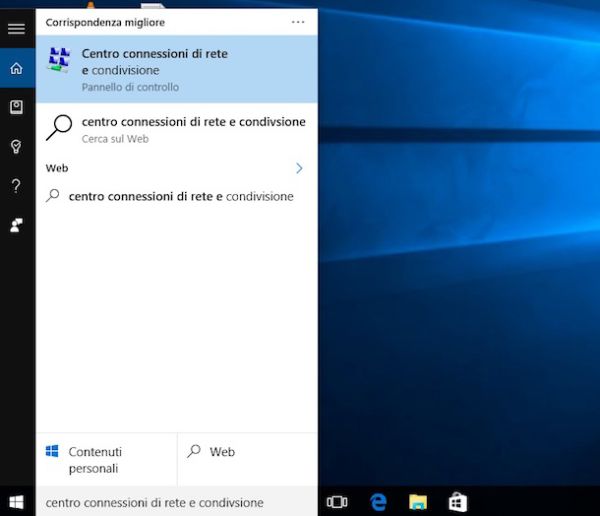This screenshot has height=516, width=600.
Task: Open the lightbulb Reminders icon
Action: click(x=16, y=147)
